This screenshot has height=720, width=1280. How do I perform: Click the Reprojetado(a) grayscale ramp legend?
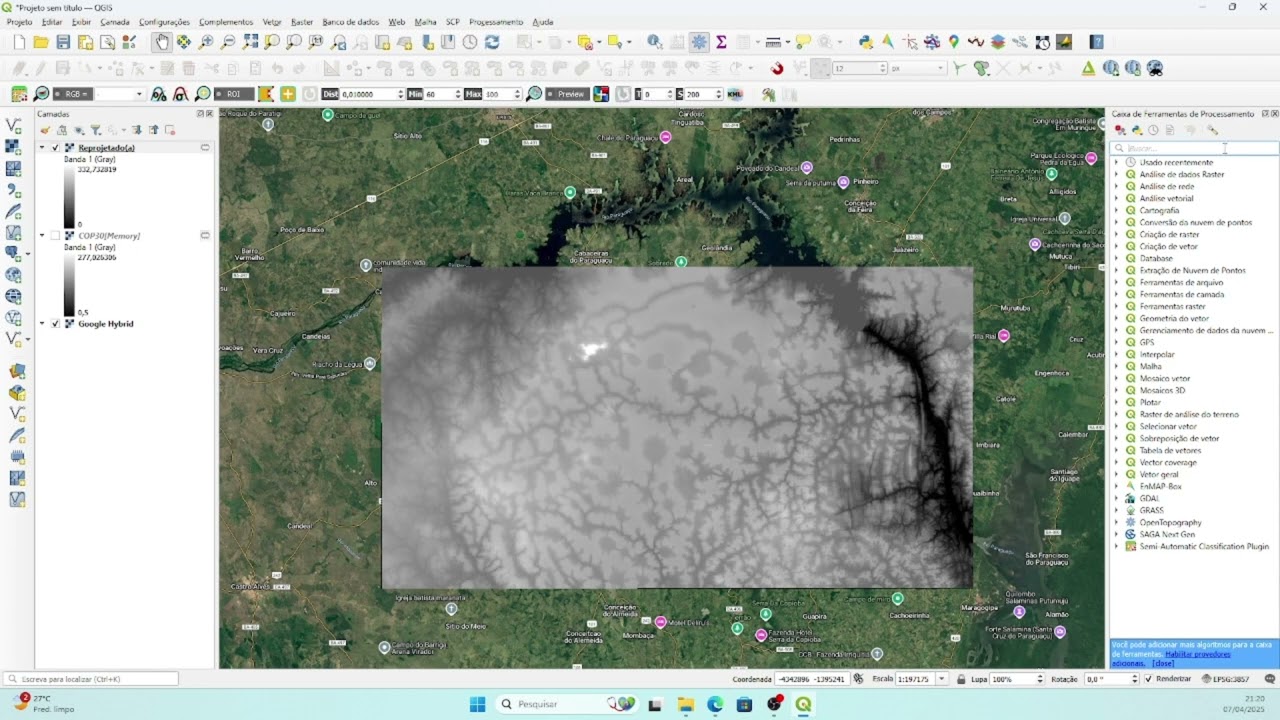(69, 197)
